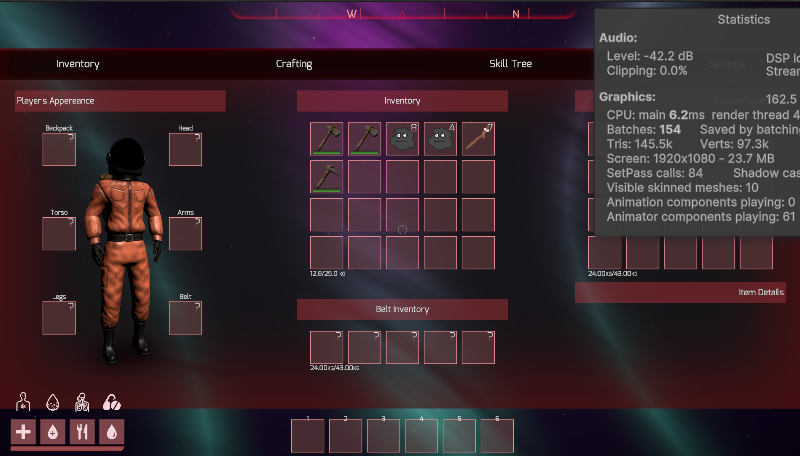This screenshot has width=800, height=456.
Task: Click the Item Details header
Action: click(680, 292)
